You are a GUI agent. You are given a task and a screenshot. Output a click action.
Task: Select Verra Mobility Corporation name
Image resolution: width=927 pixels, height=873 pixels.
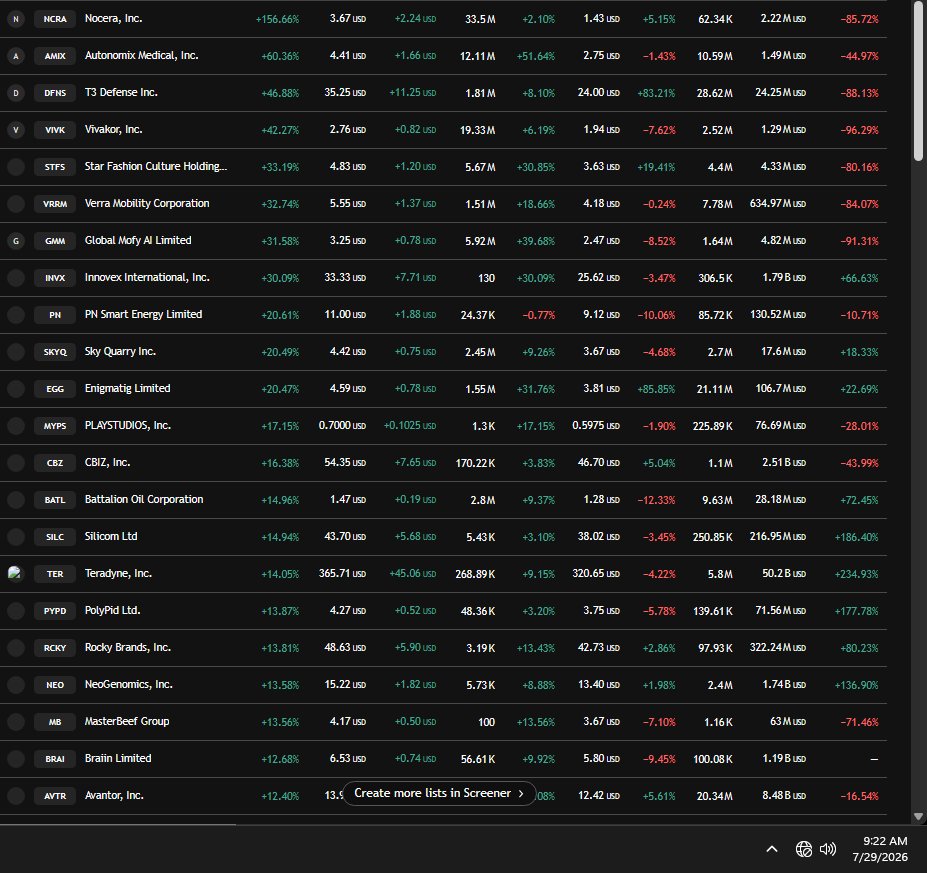(x=147, y=203)
